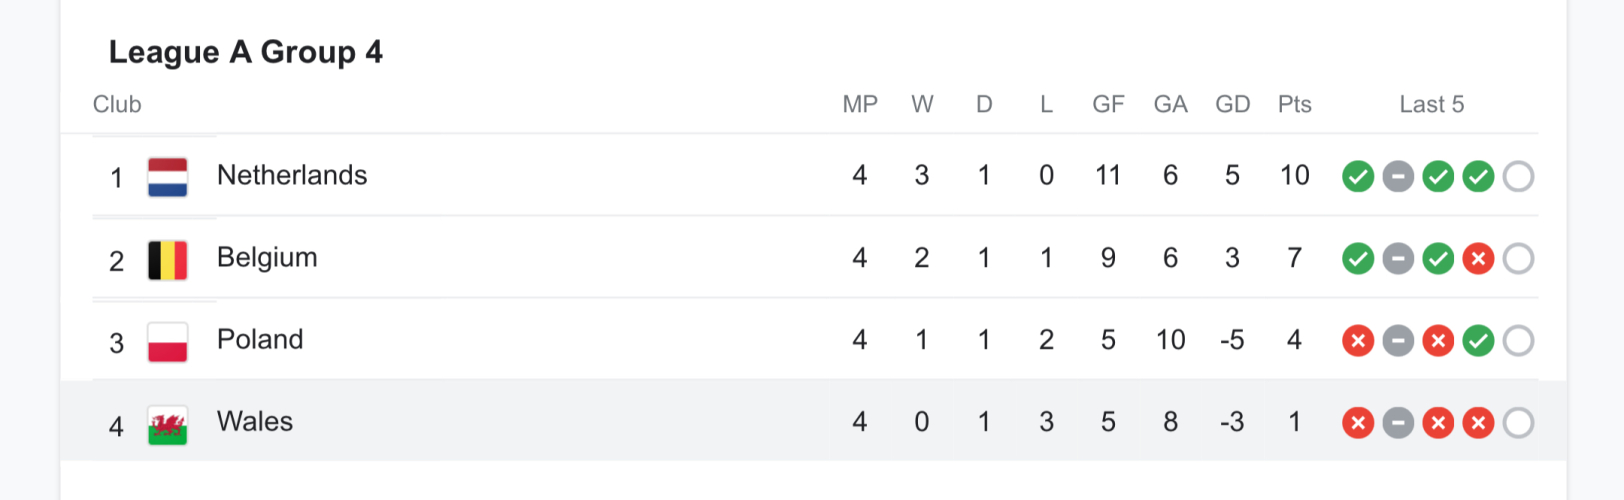1624x500 pixels.
Task: Open the Netherlands team link
Action: [292, 175]
